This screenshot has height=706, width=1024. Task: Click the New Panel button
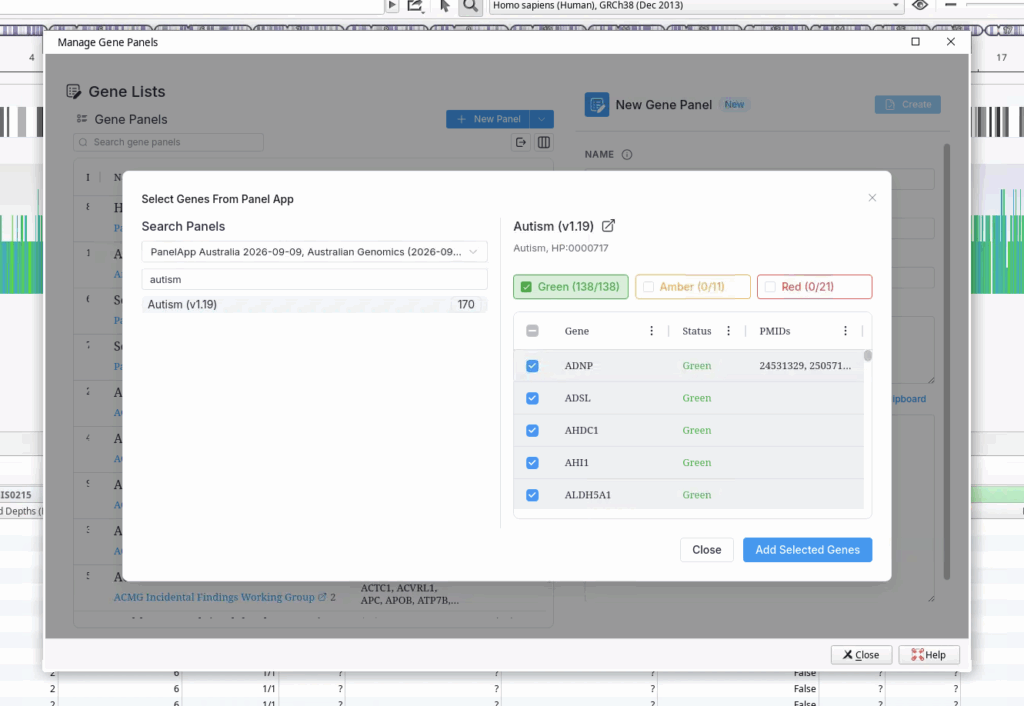click(x=488, y=119)
